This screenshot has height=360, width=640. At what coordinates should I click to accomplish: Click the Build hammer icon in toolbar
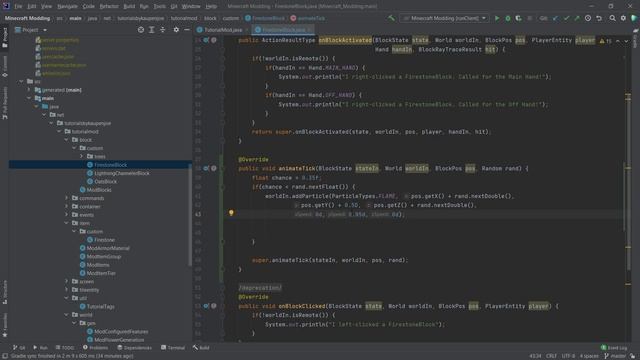coord(391,18)
